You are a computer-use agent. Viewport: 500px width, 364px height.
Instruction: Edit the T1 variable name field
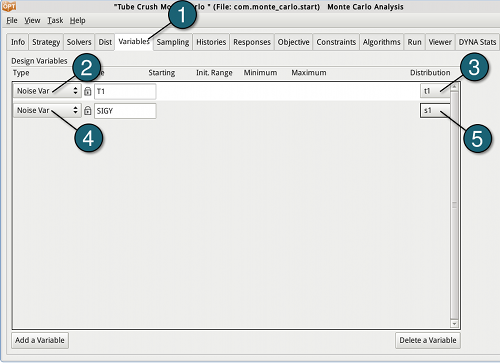pos(125,91)
